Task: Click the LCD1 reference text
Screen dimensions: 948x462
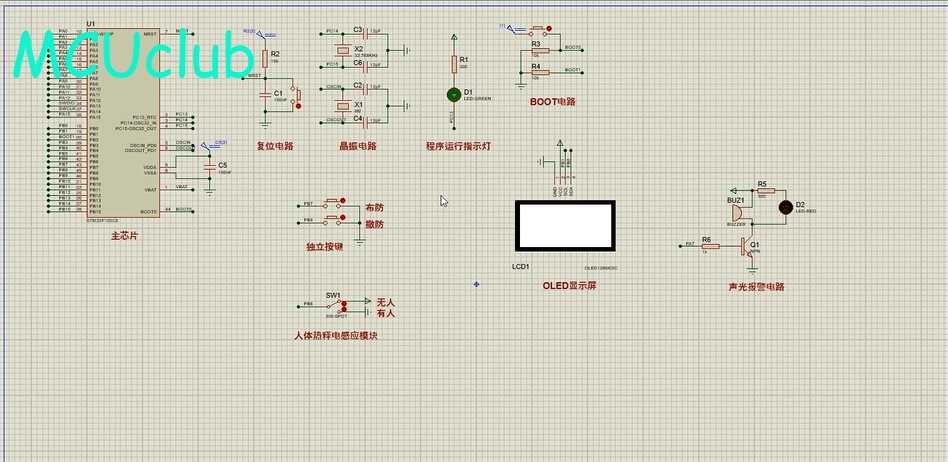Action: click(x=521, y=267)
